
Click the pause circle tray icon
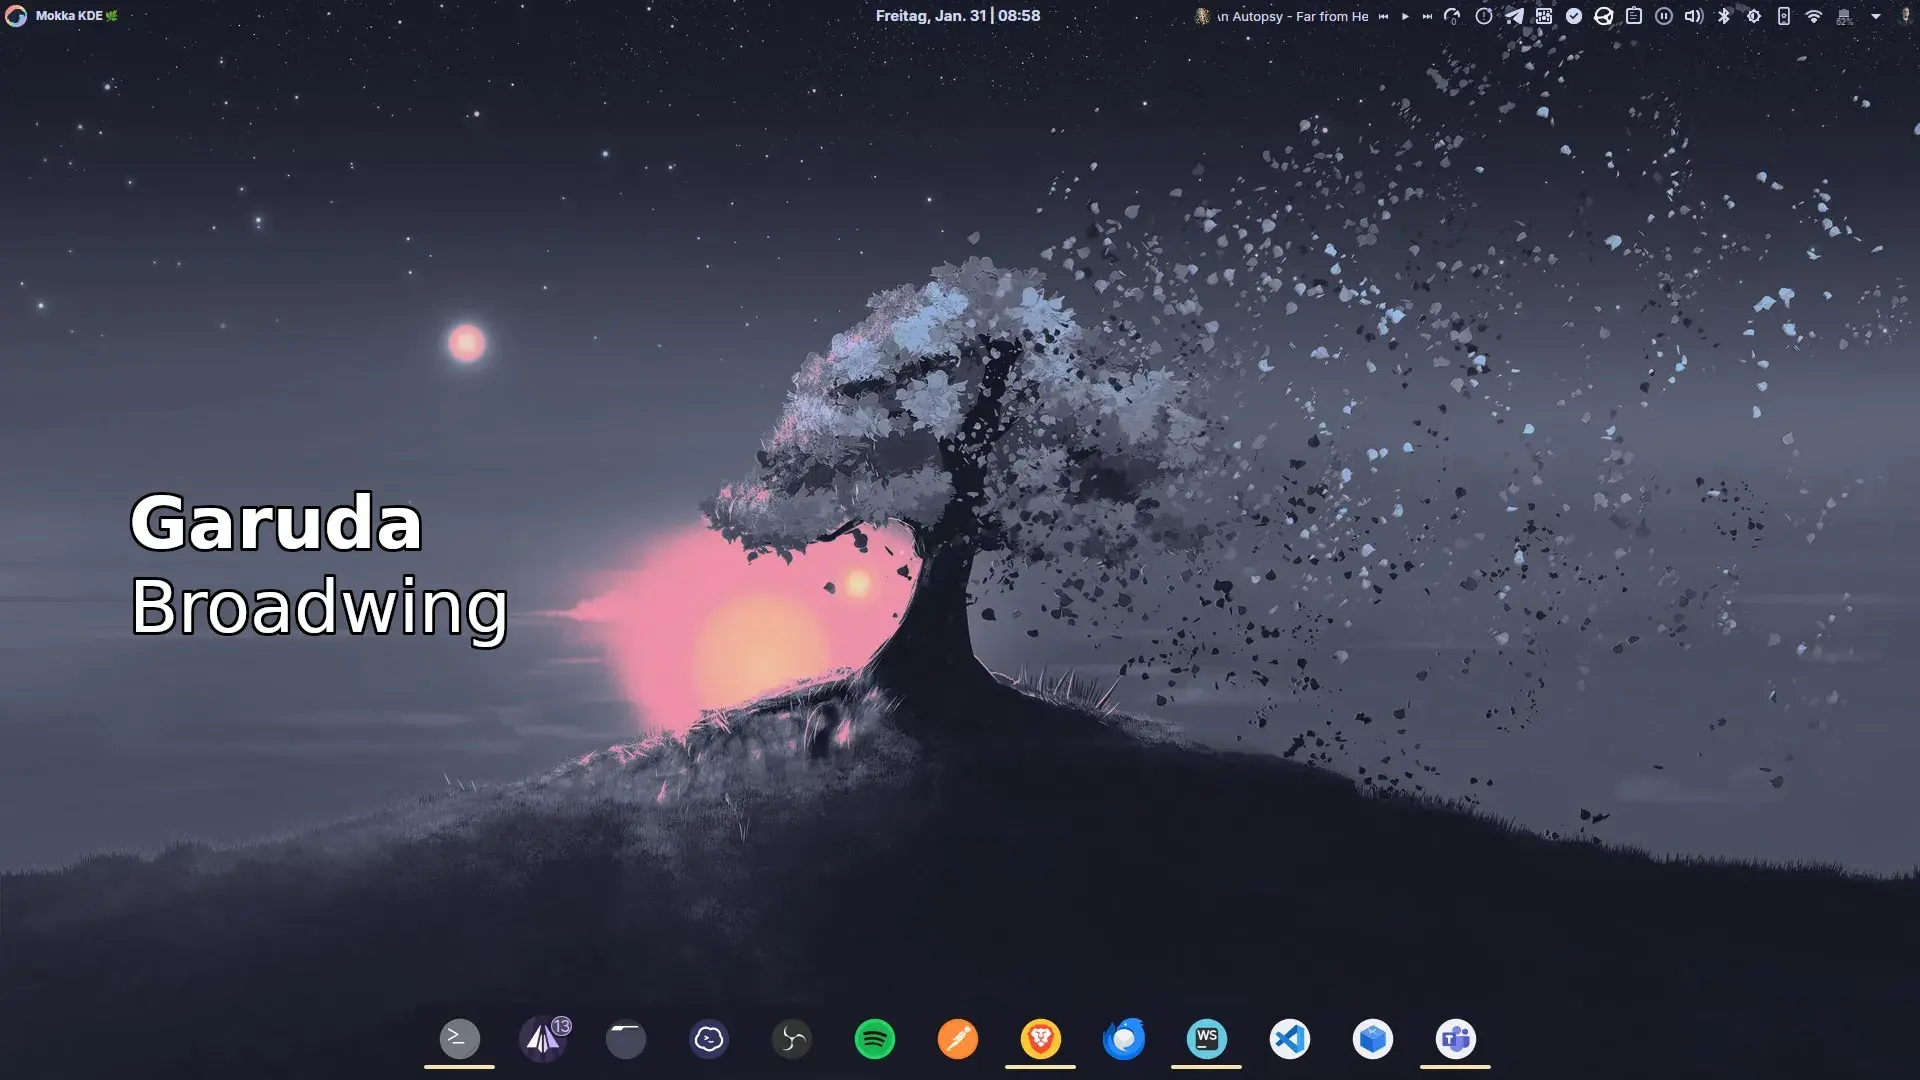[1664, 16]
